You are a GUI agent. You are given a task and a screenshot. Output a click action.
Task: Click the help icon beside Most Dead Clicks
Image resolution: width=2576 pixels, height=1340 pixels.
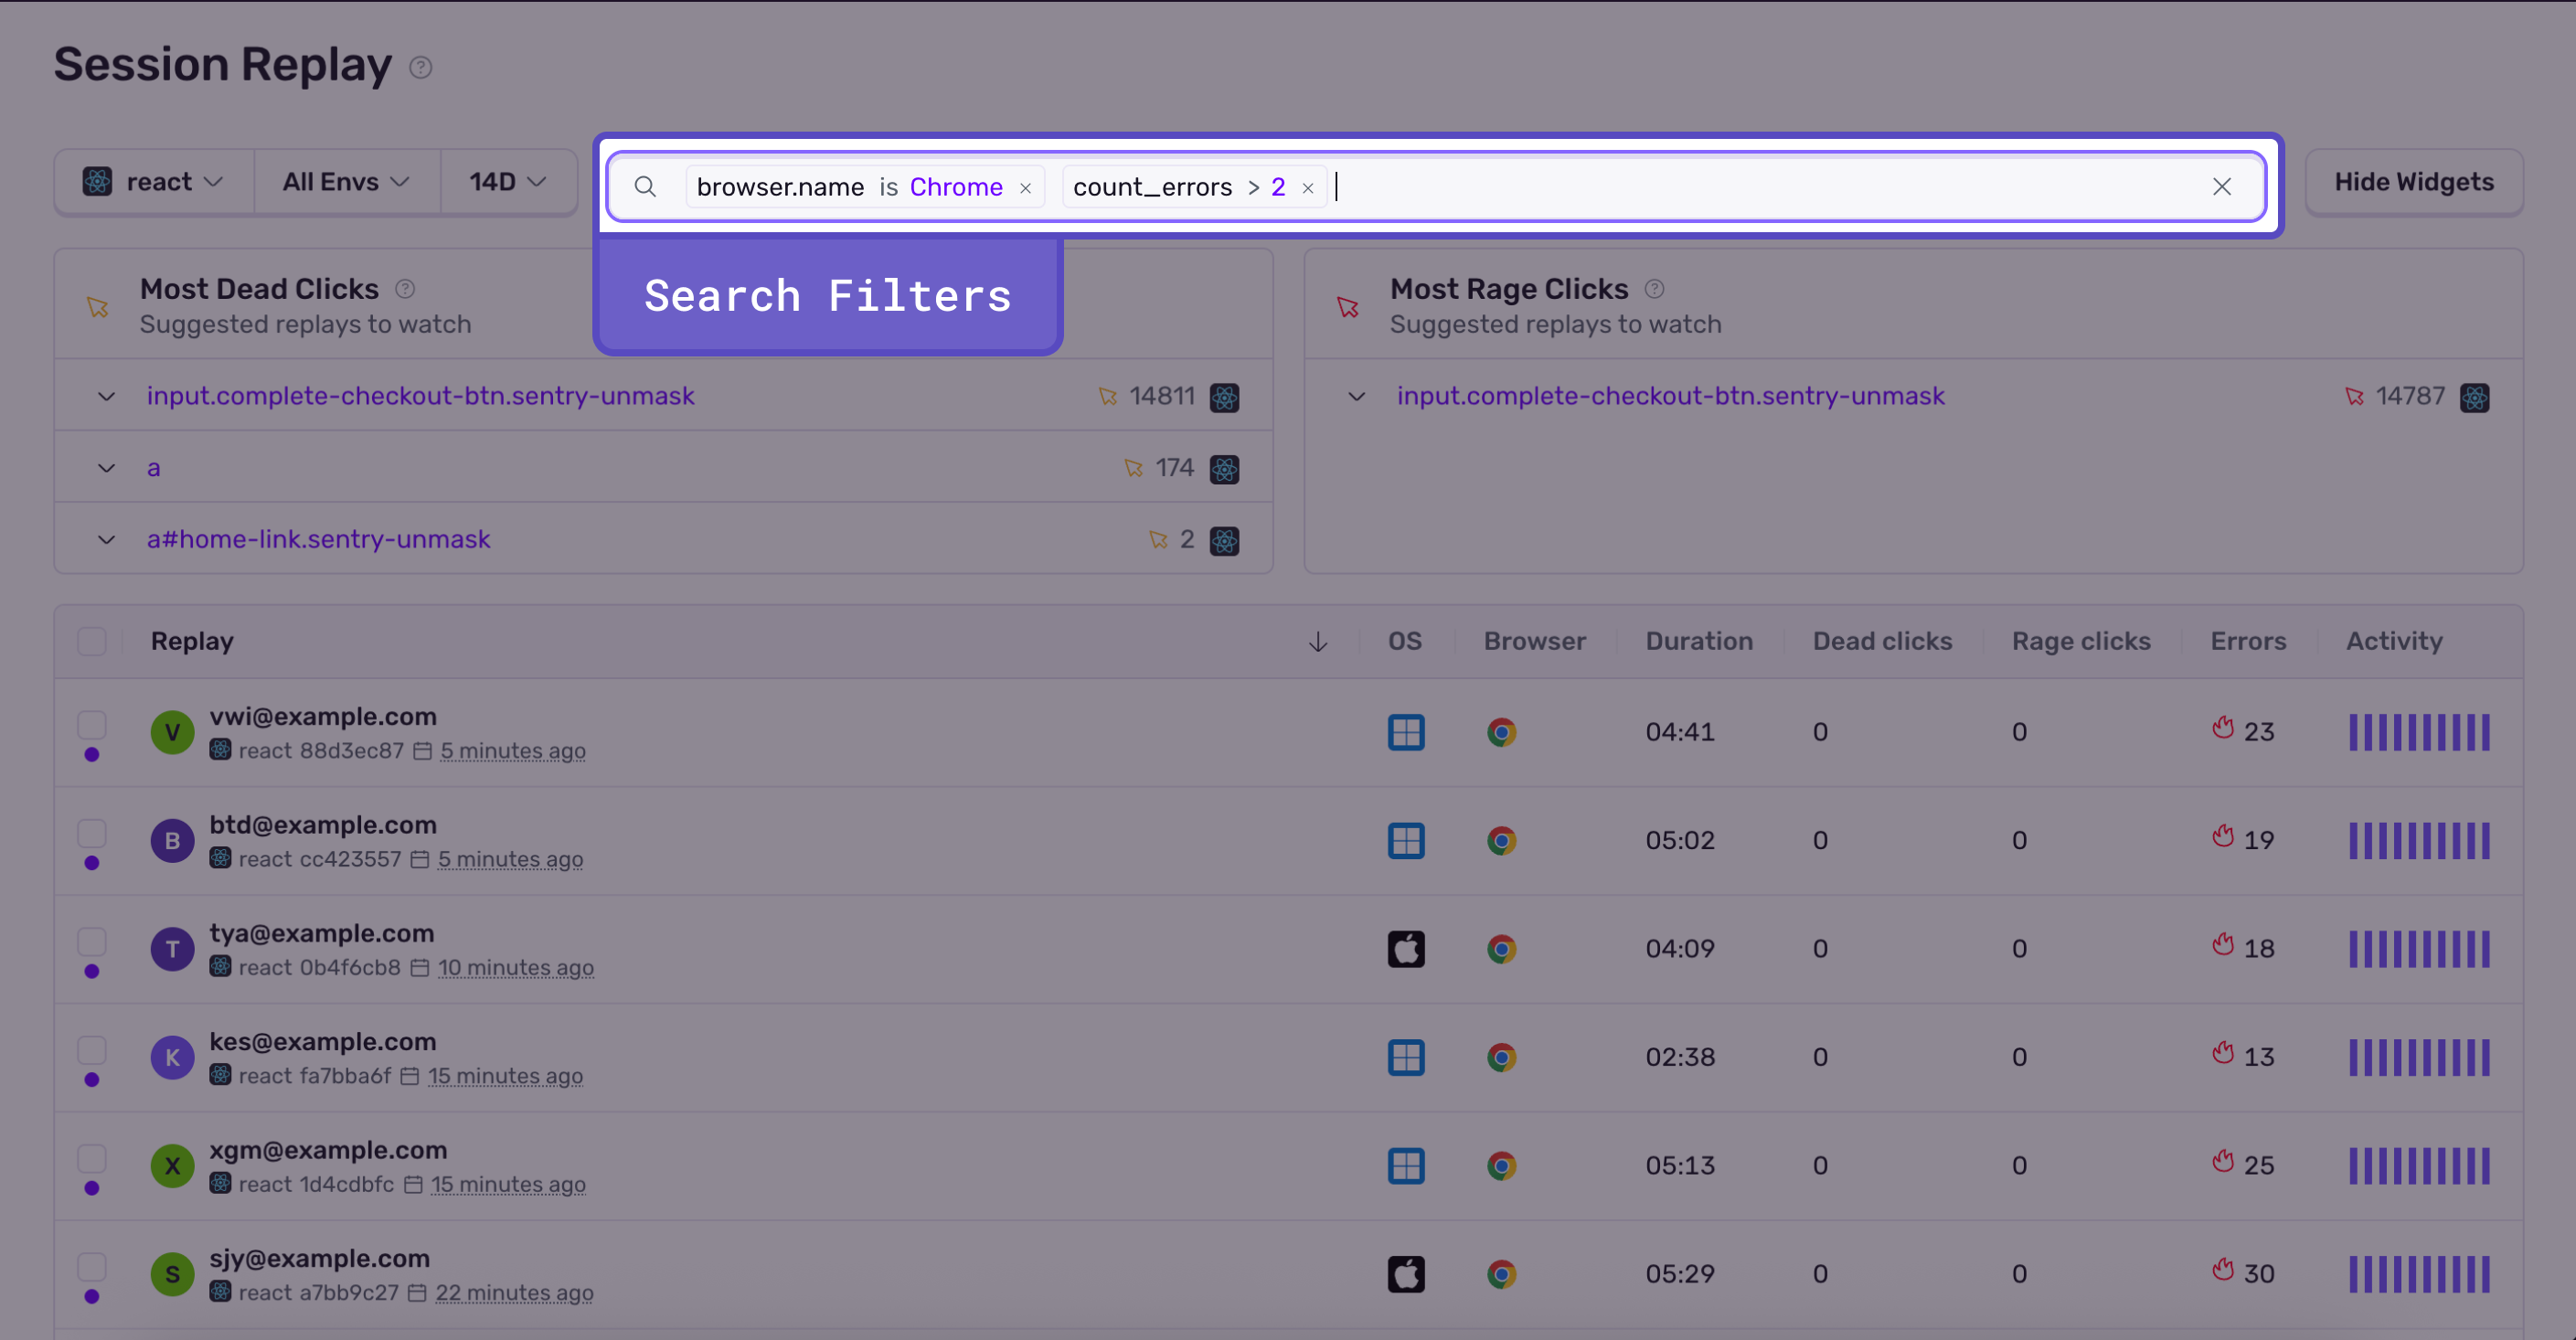click(405, 288)
